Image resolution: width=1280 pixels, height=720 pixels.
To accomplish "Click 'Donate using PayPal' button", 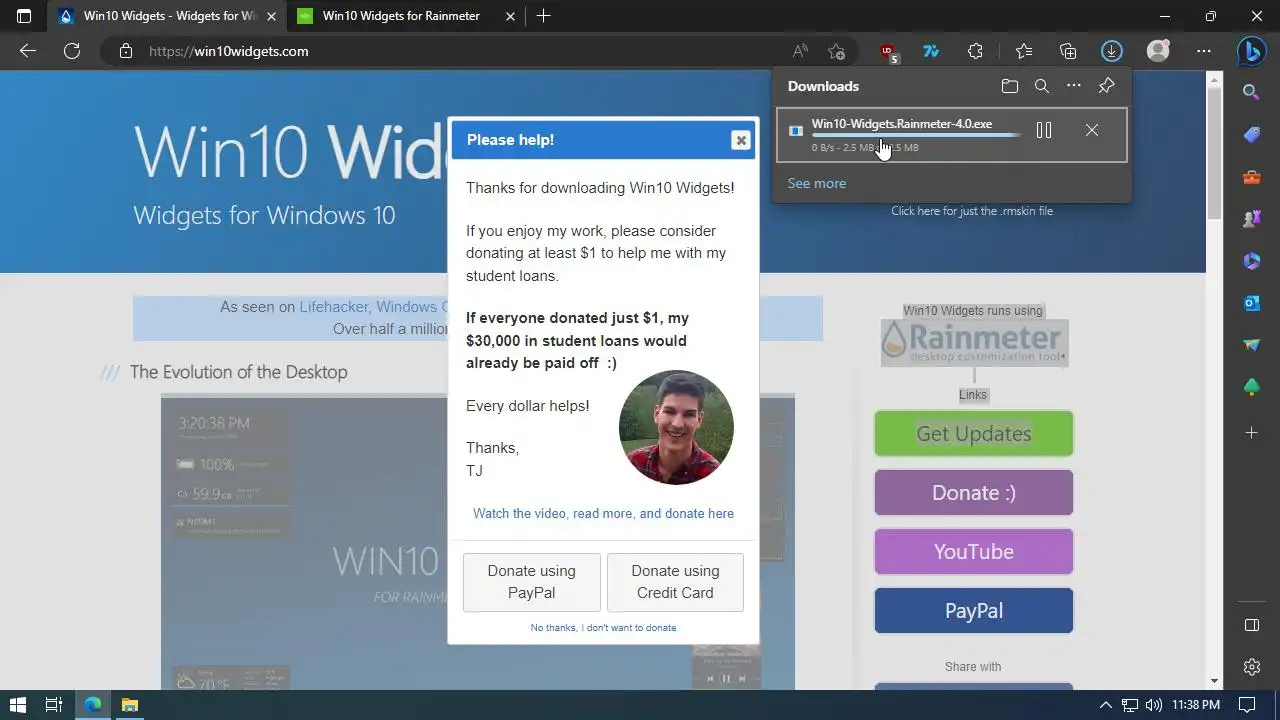I will 532,582.
